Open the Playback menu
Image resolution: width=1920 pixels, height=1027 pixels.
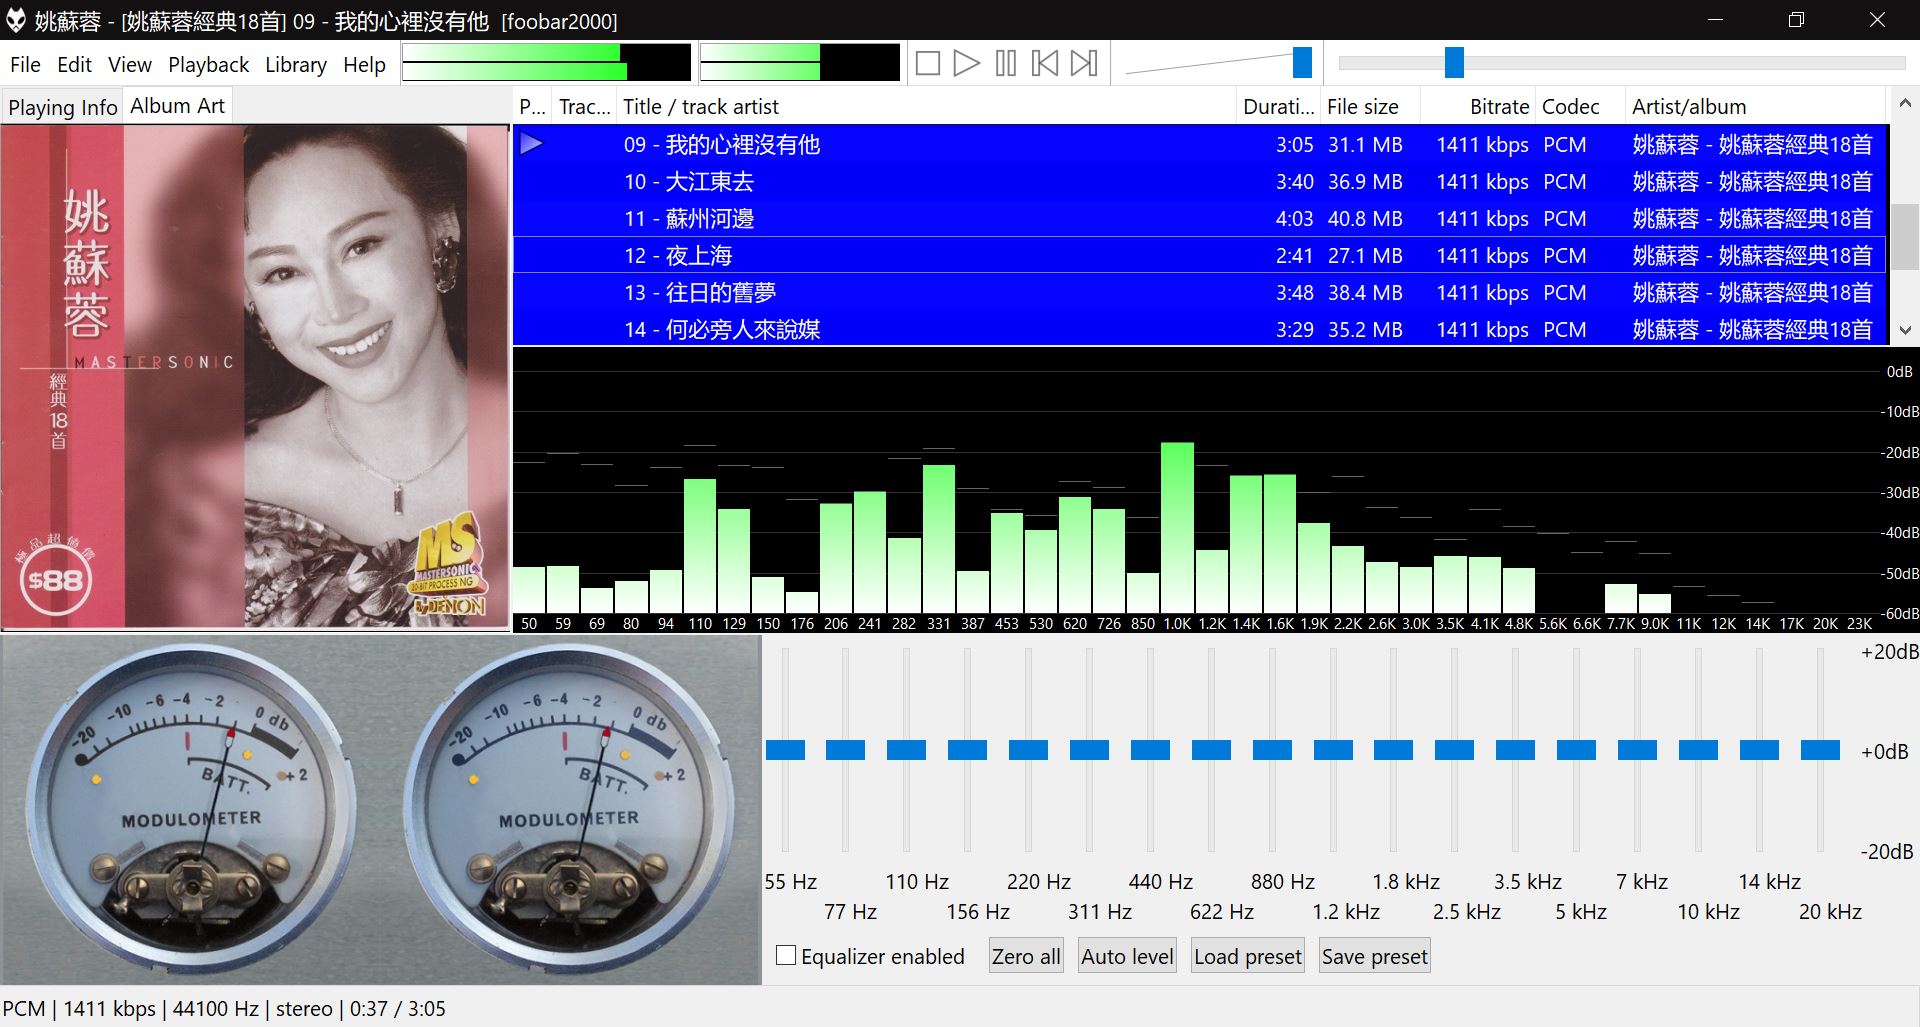click(208, 65)
